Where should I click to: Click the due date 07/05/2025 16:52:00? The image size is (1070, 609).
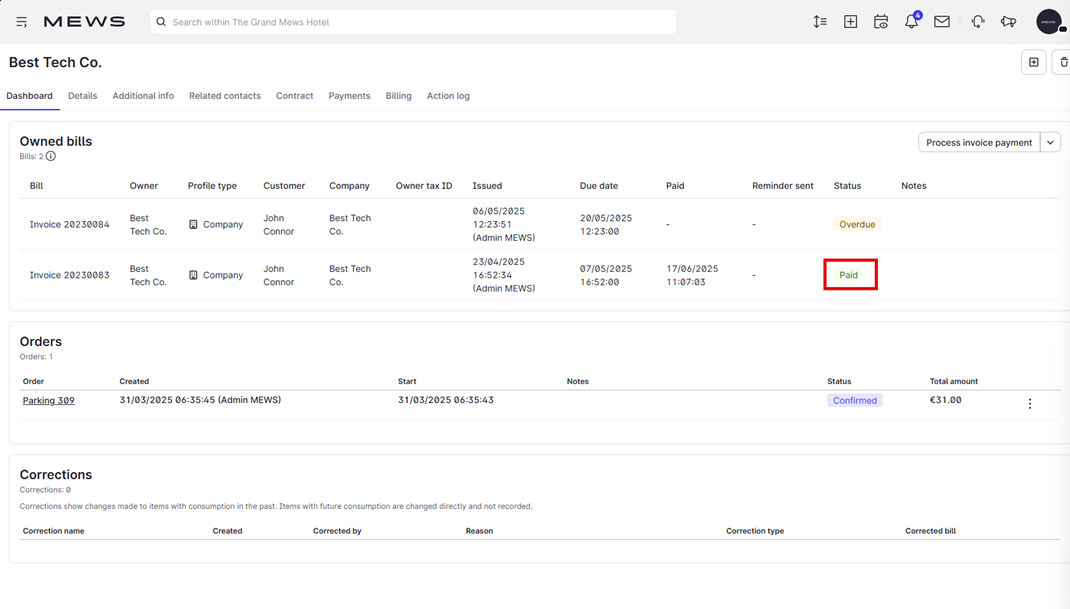(606, 275)
